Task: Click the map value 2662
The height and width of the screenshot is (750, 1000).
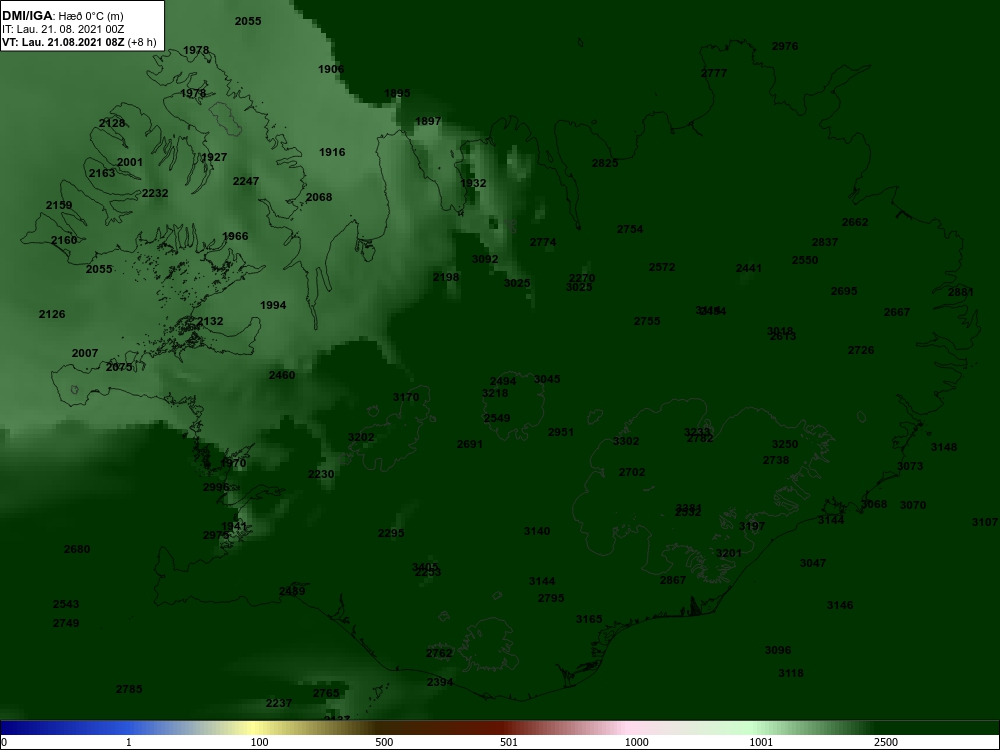Action: [x=855, y=222]
